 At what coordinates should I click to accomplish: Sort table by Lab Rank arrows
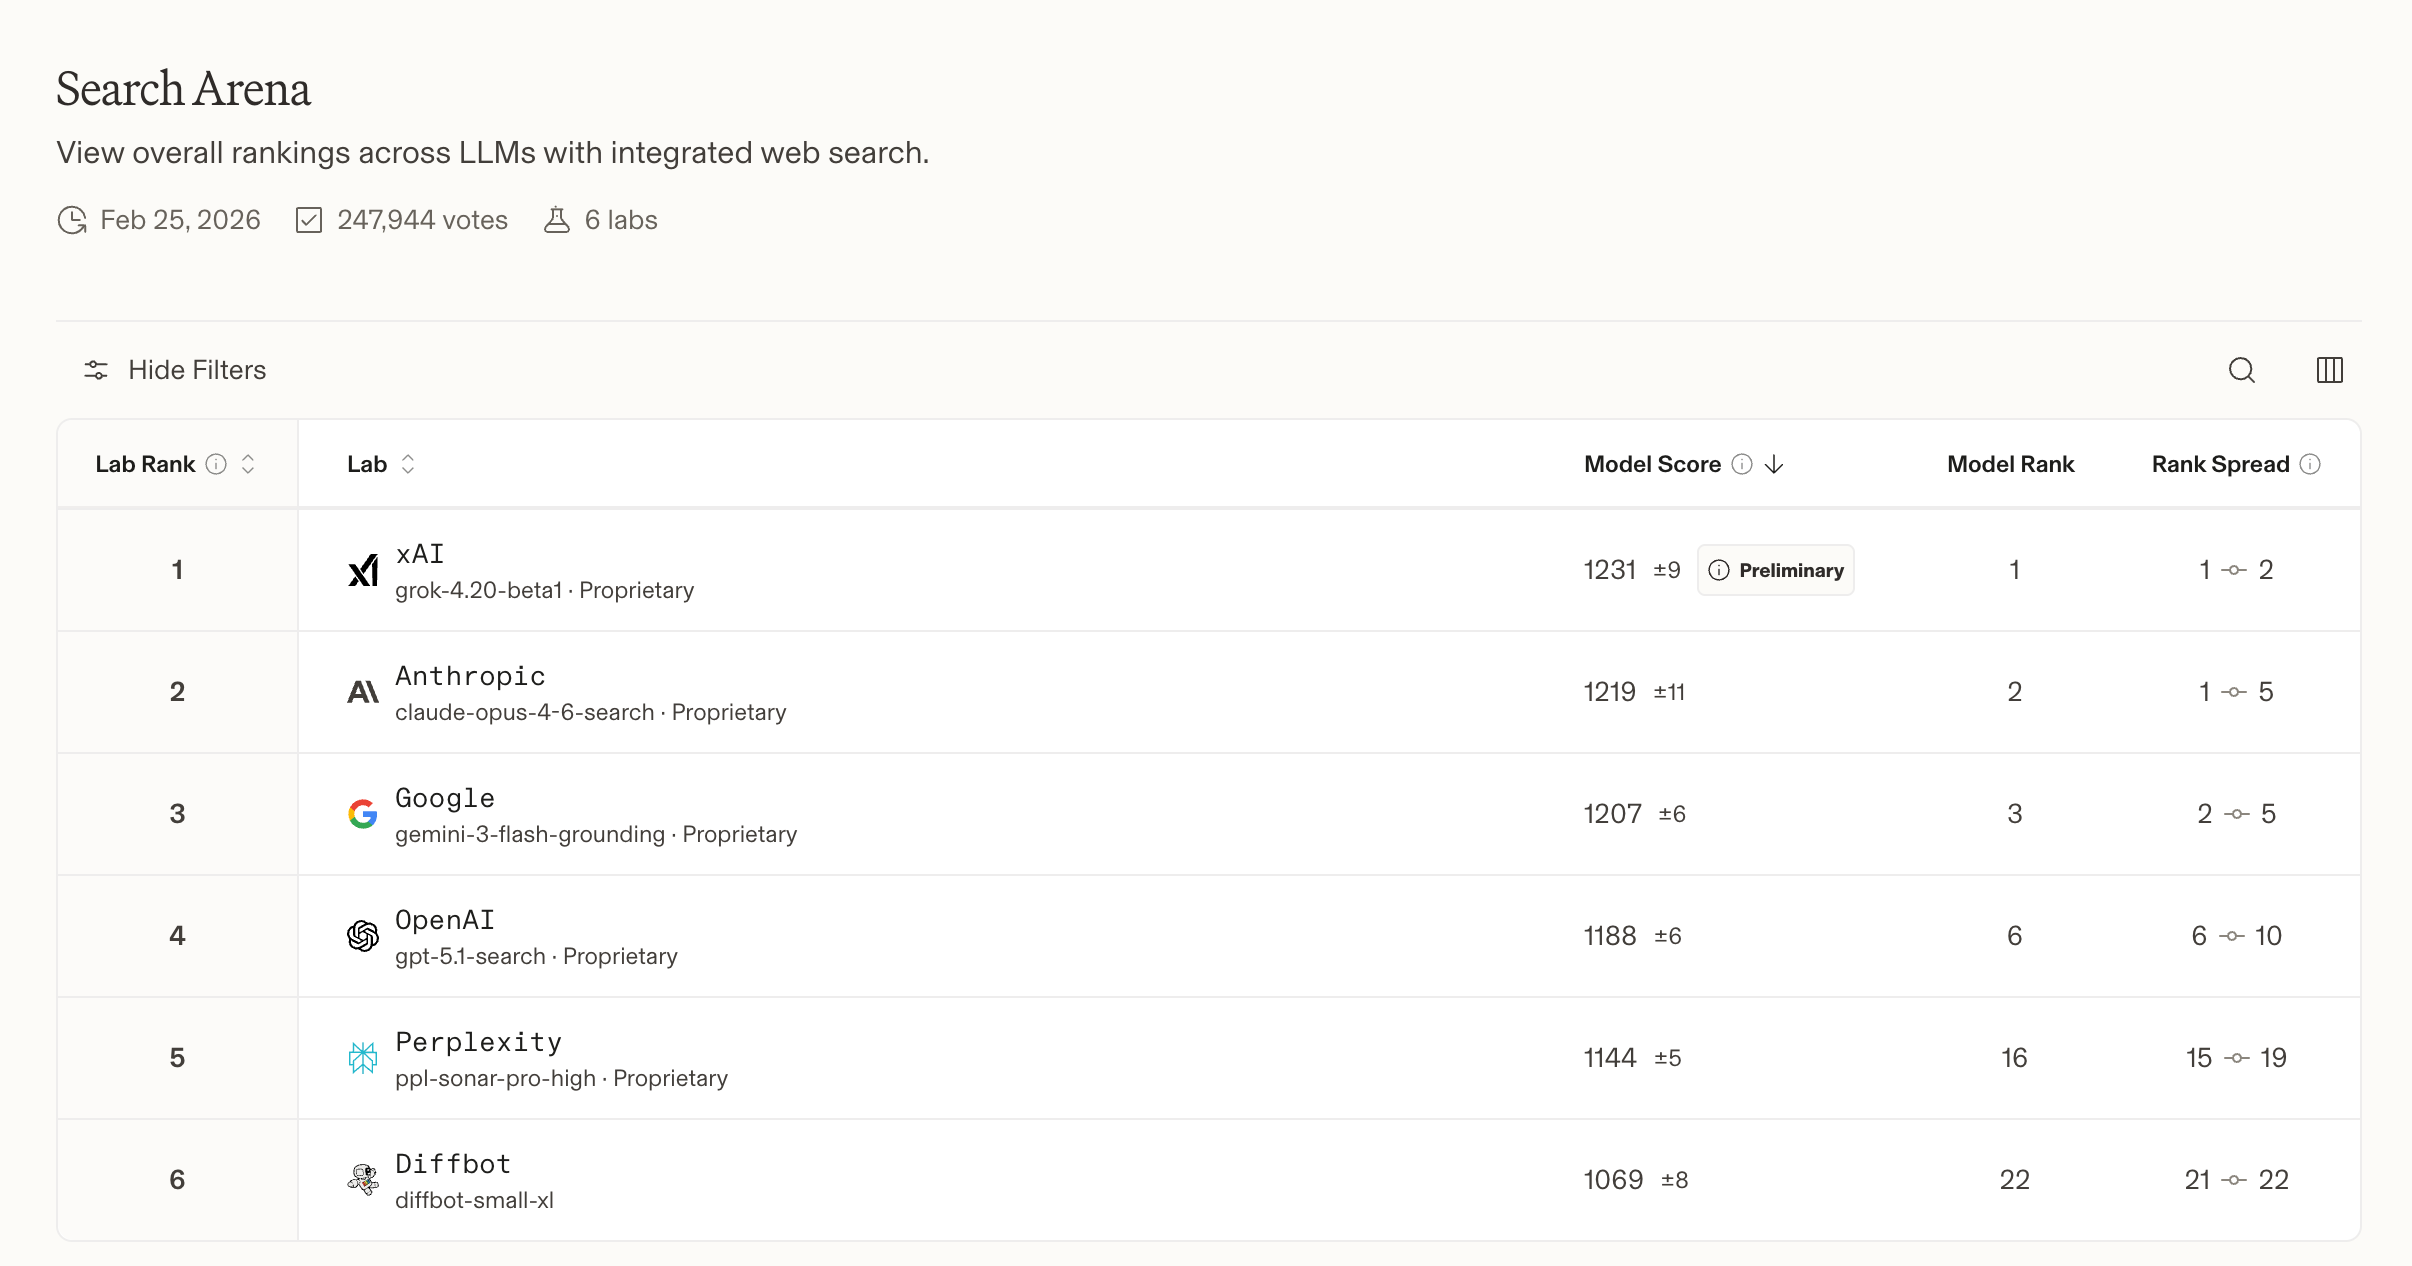tap(248, 464)
